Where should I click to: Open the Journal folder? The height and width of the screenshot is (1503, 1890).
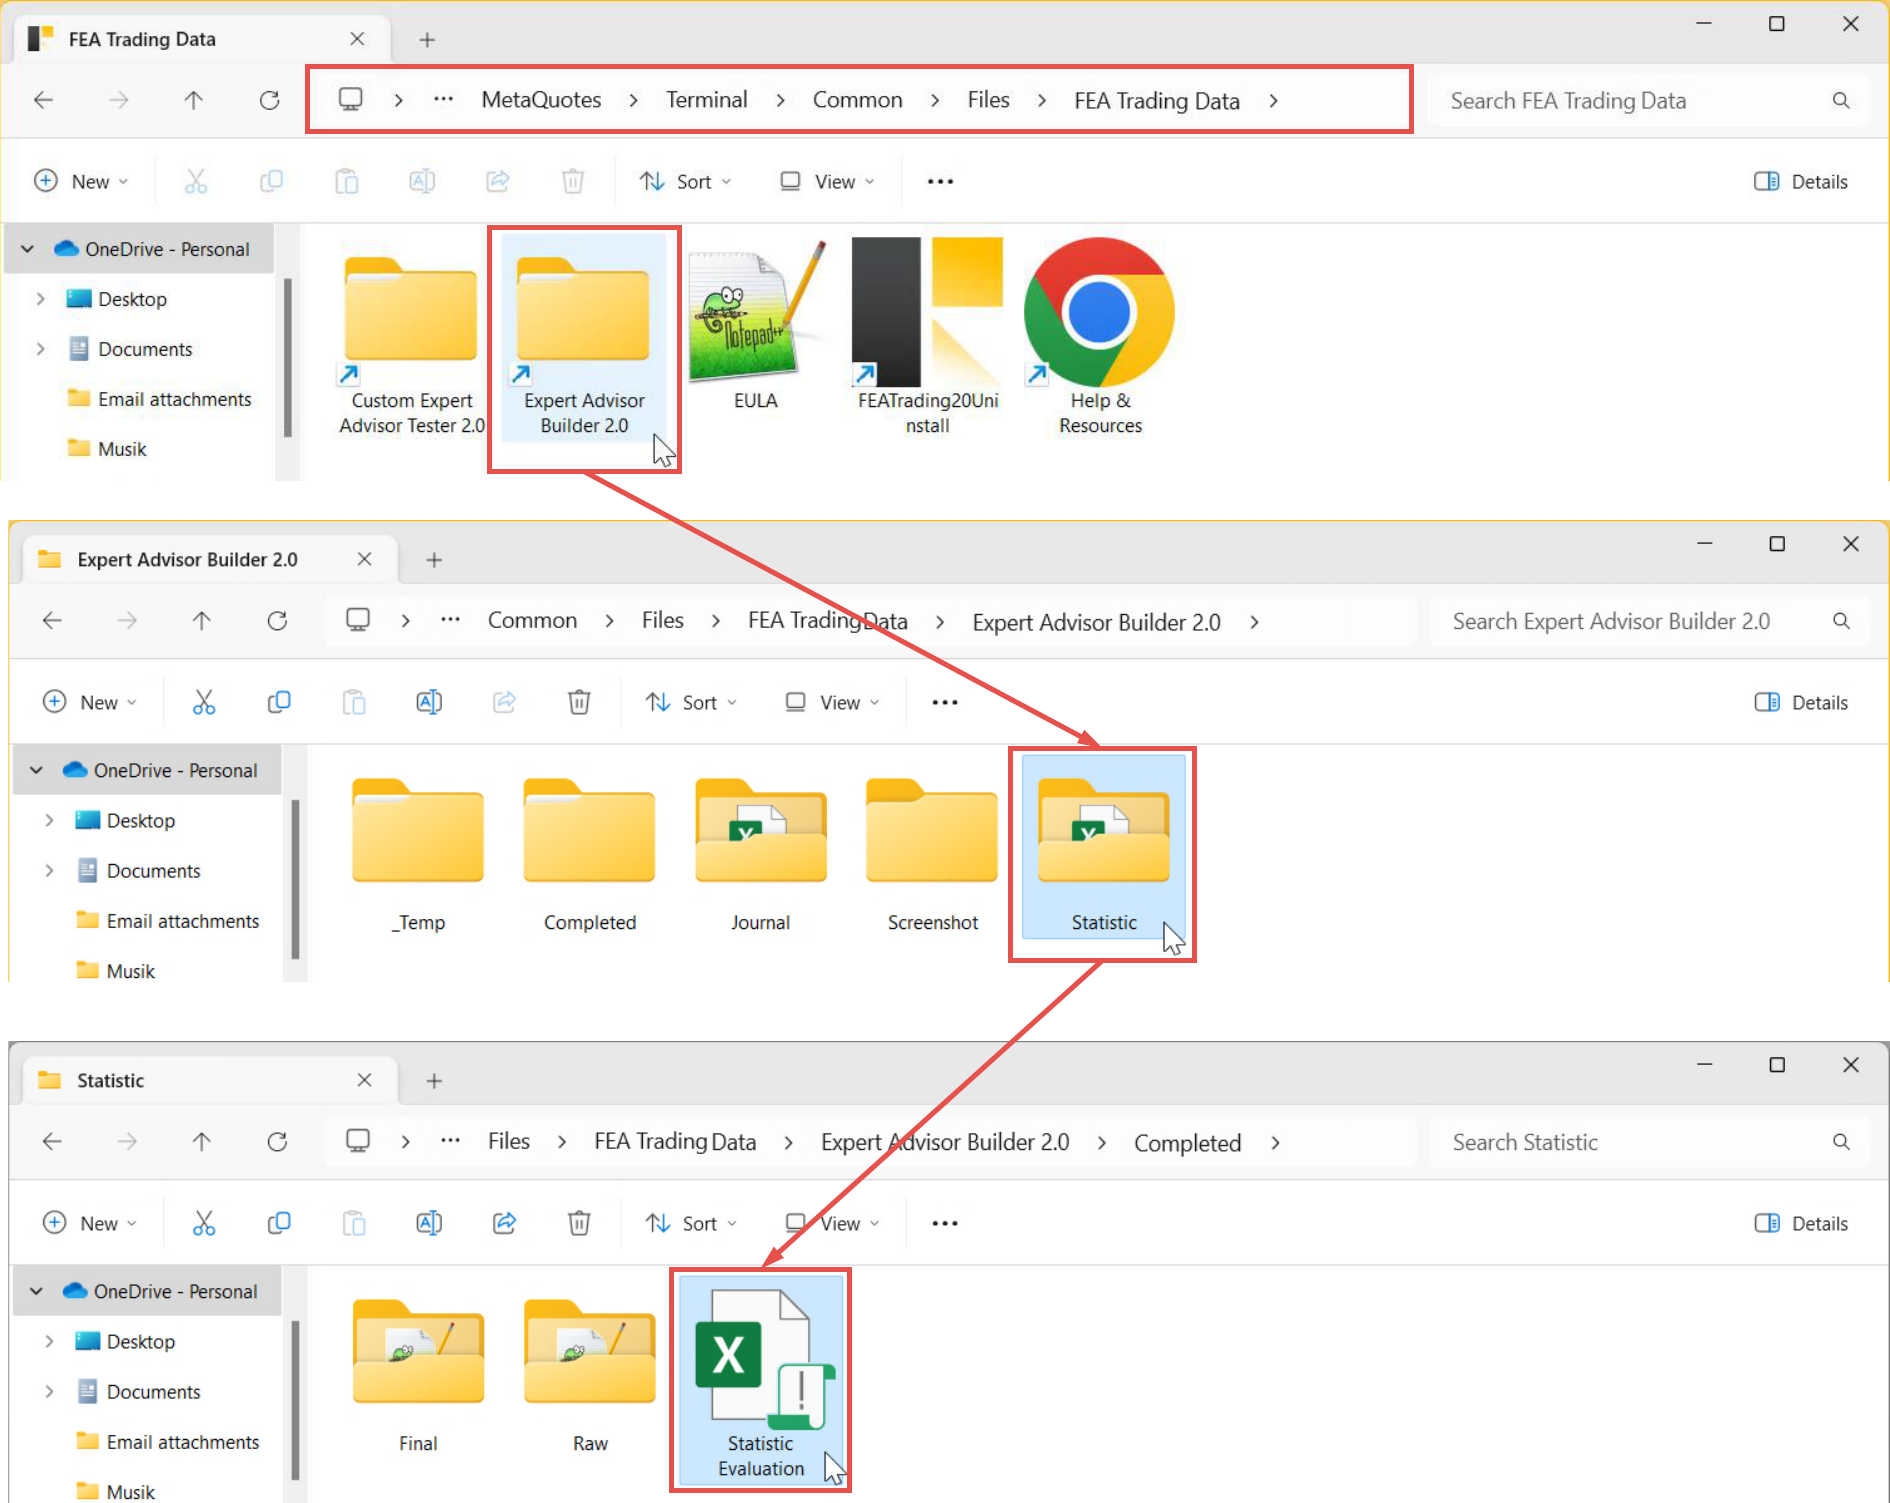pos(760,855)
